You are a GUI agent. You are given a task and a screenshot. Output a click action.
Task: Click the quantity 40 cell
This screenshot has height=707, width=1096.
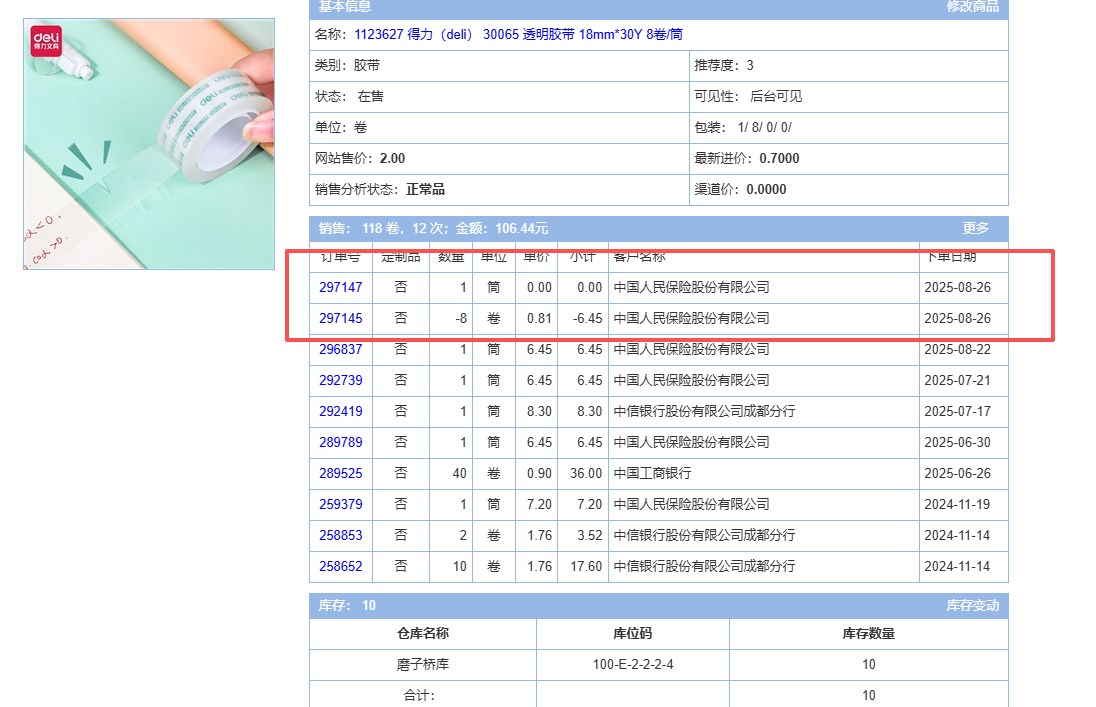tap(451, 473)
